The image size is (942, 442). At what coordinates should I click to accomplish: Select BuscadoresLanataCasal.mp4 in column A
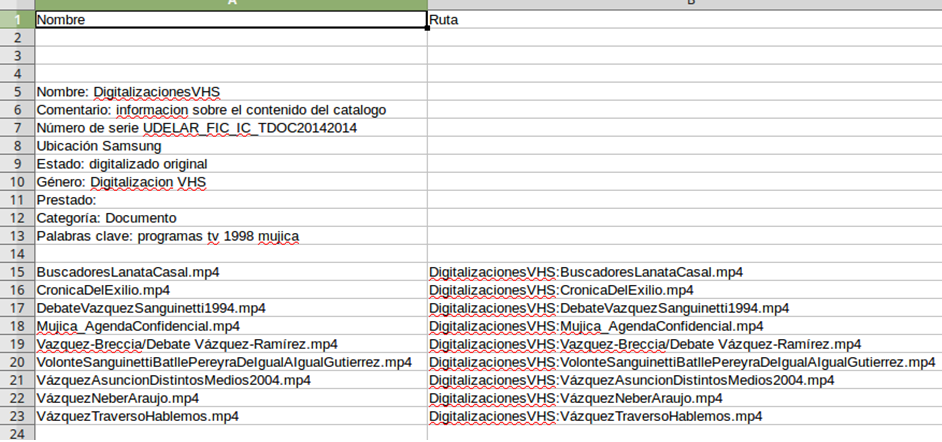(231, 272)
